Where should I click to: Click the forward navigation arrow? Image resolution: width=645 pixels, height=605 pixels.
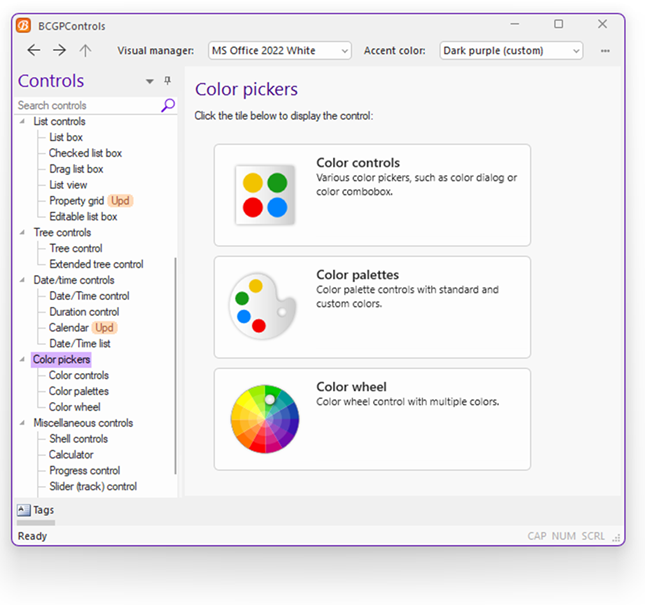coord(60,50)
